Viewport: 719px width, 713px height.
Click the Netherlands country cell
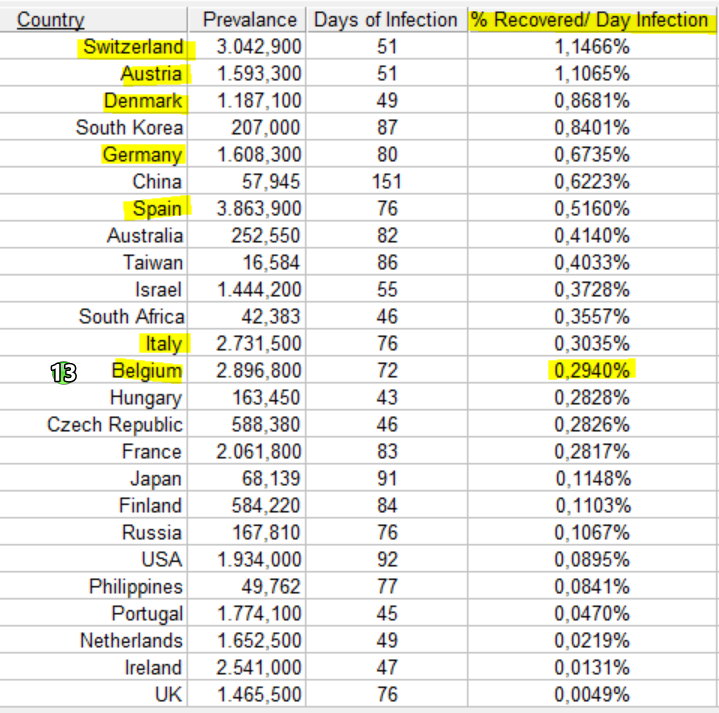tap(131, 641)
